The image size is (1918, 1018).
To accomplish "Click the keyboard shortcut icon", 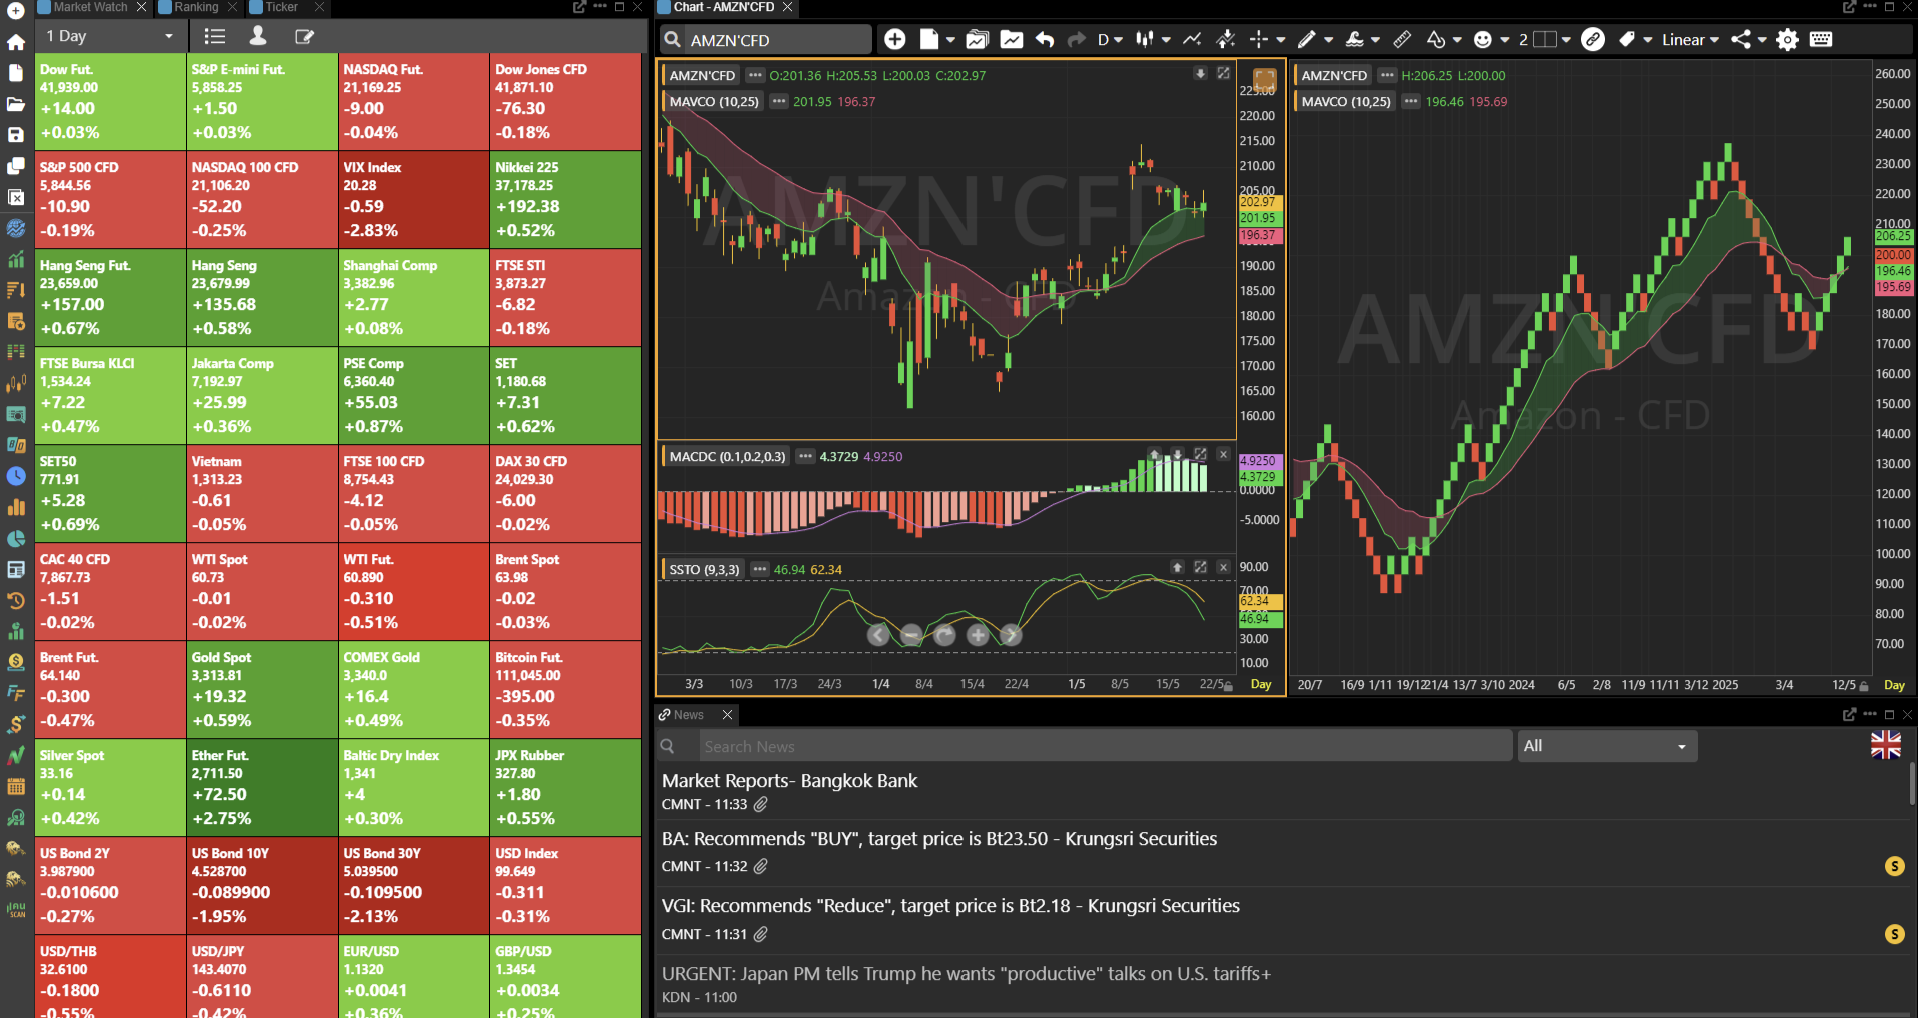I will [x=1821, y=39].
